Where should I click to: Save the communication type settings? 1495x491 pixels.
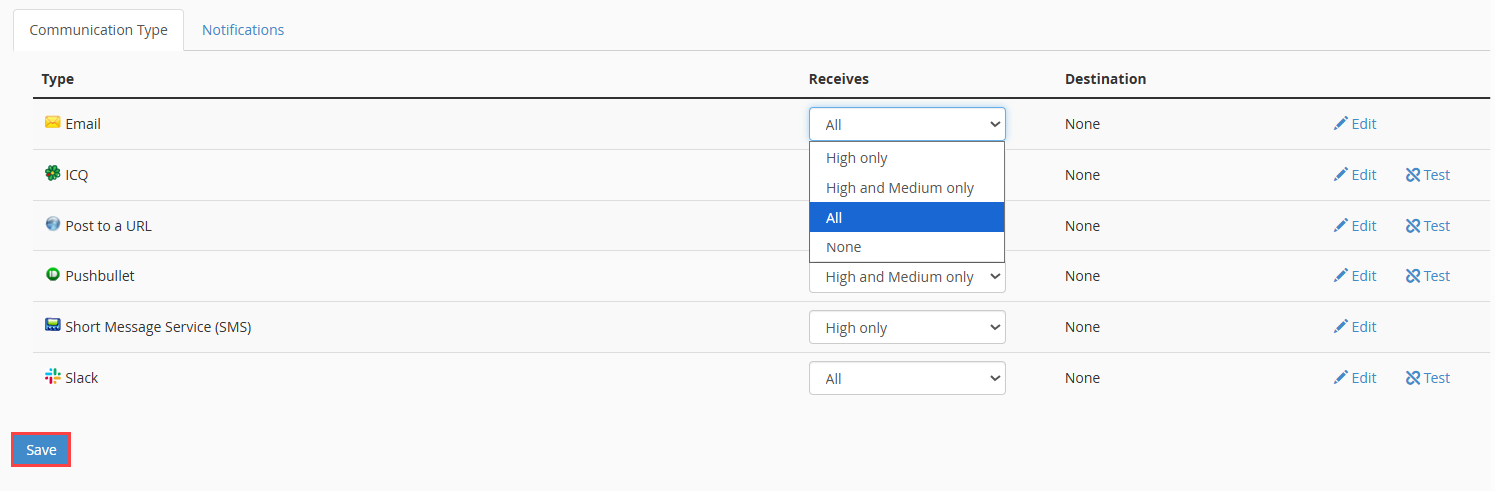[x=41, y=450]
